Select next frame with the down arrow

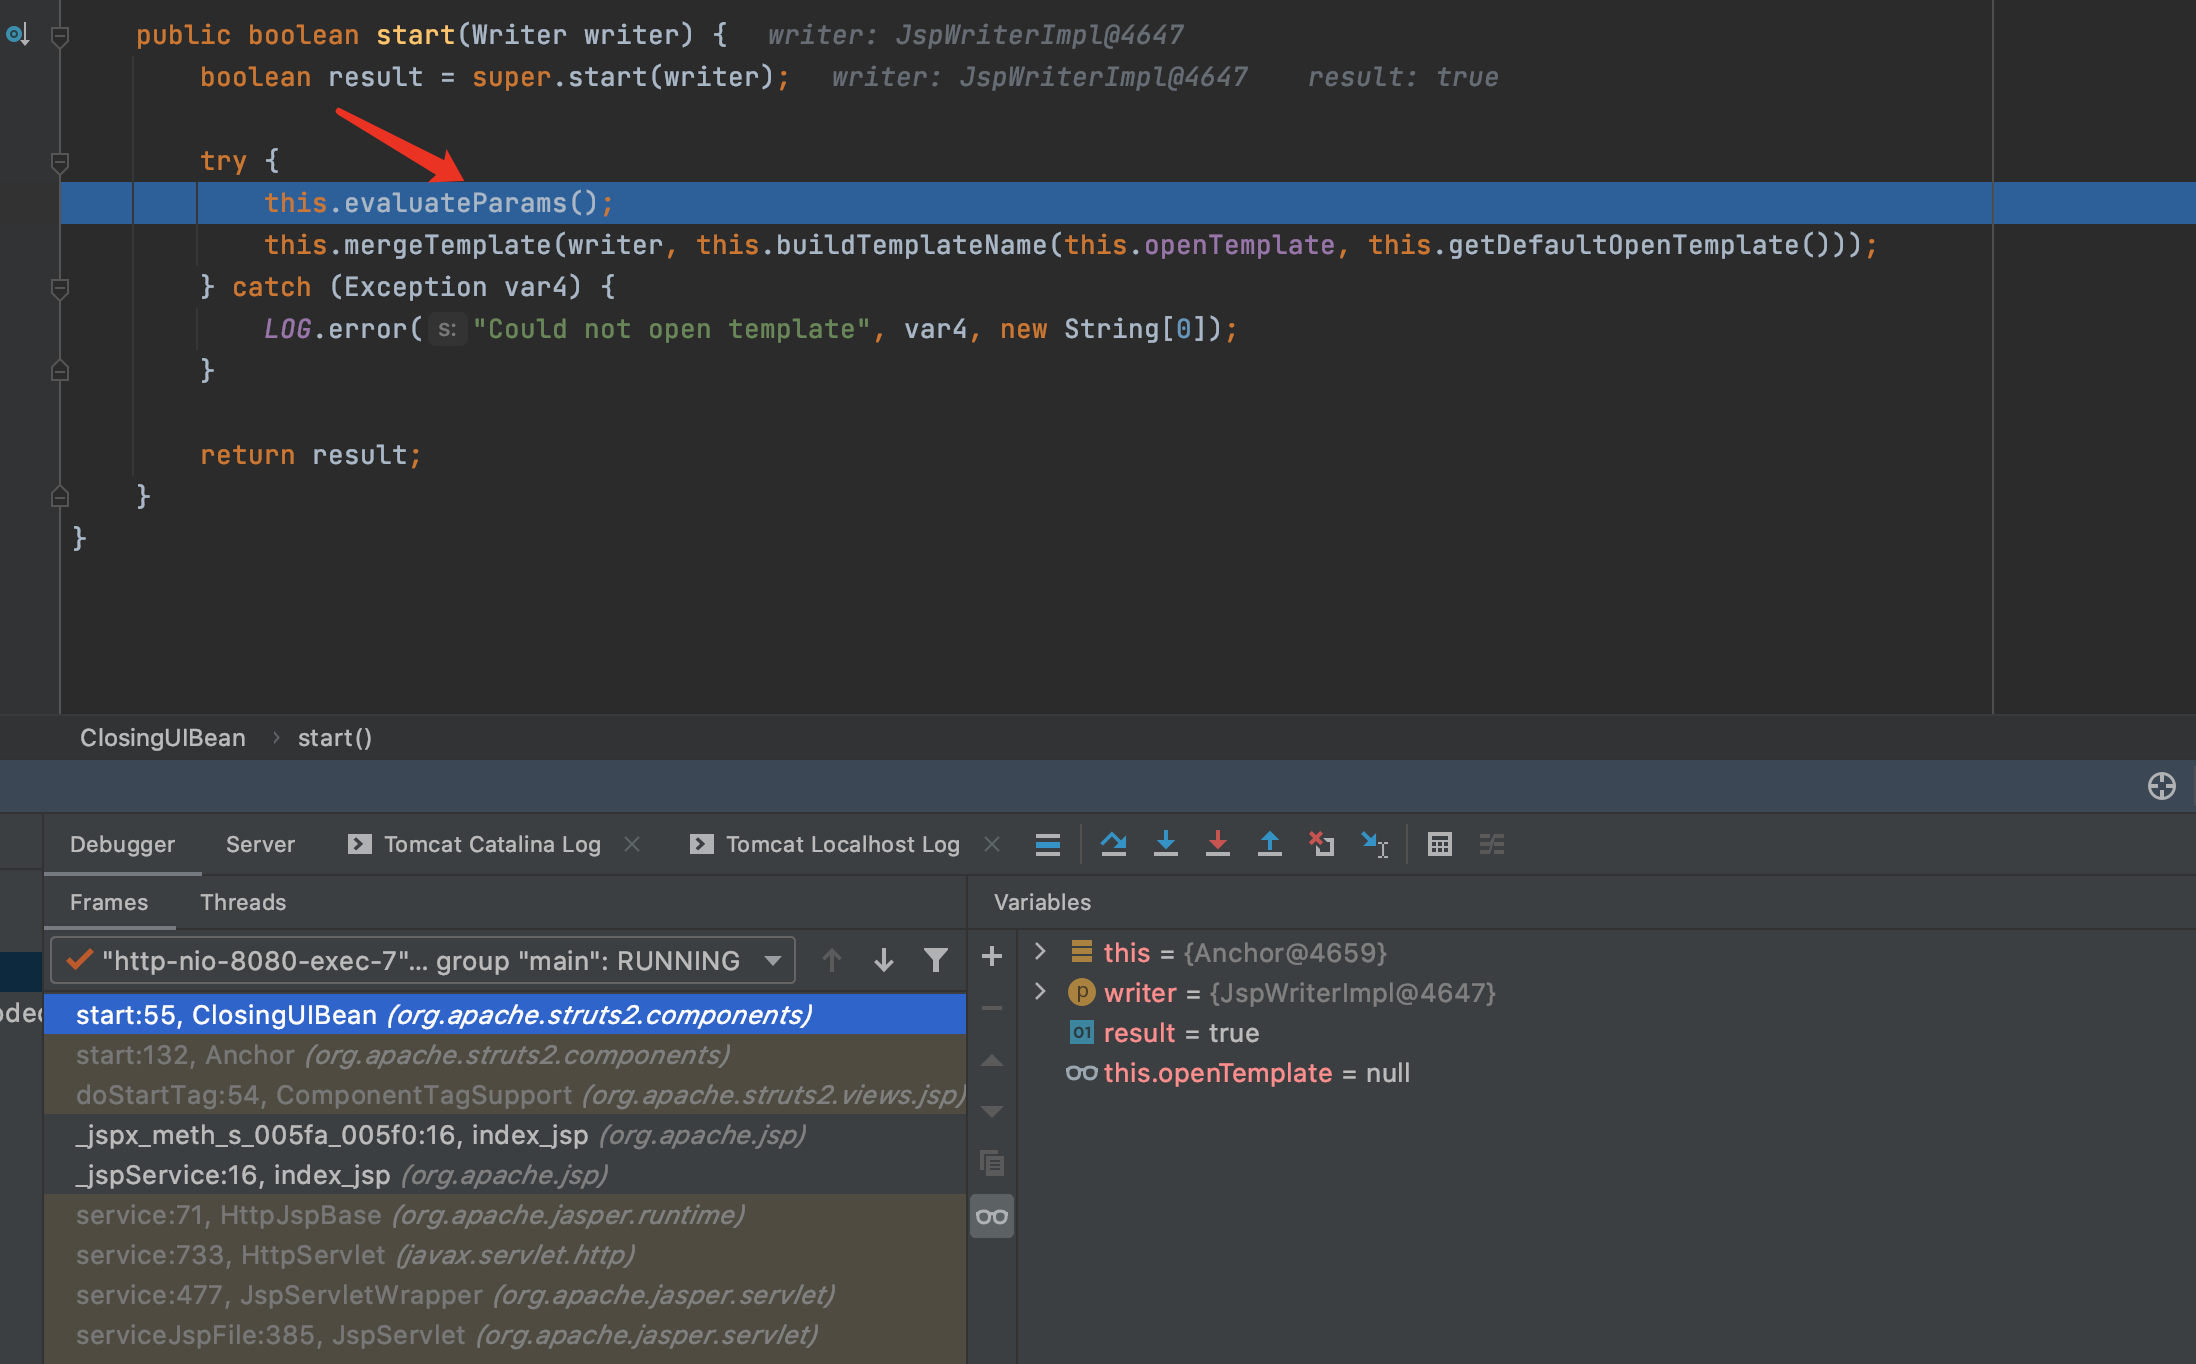(883, 960)
